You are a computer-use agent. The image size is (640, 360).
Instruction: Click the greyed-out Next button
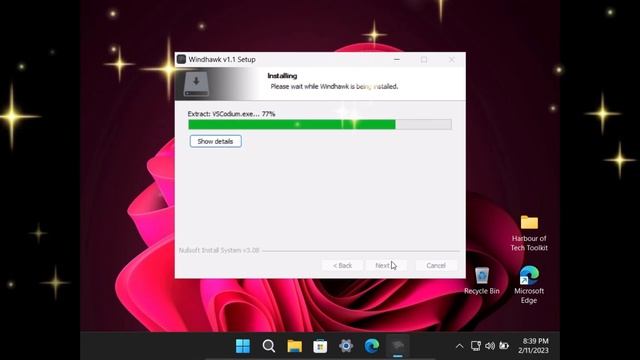point(385,265)
